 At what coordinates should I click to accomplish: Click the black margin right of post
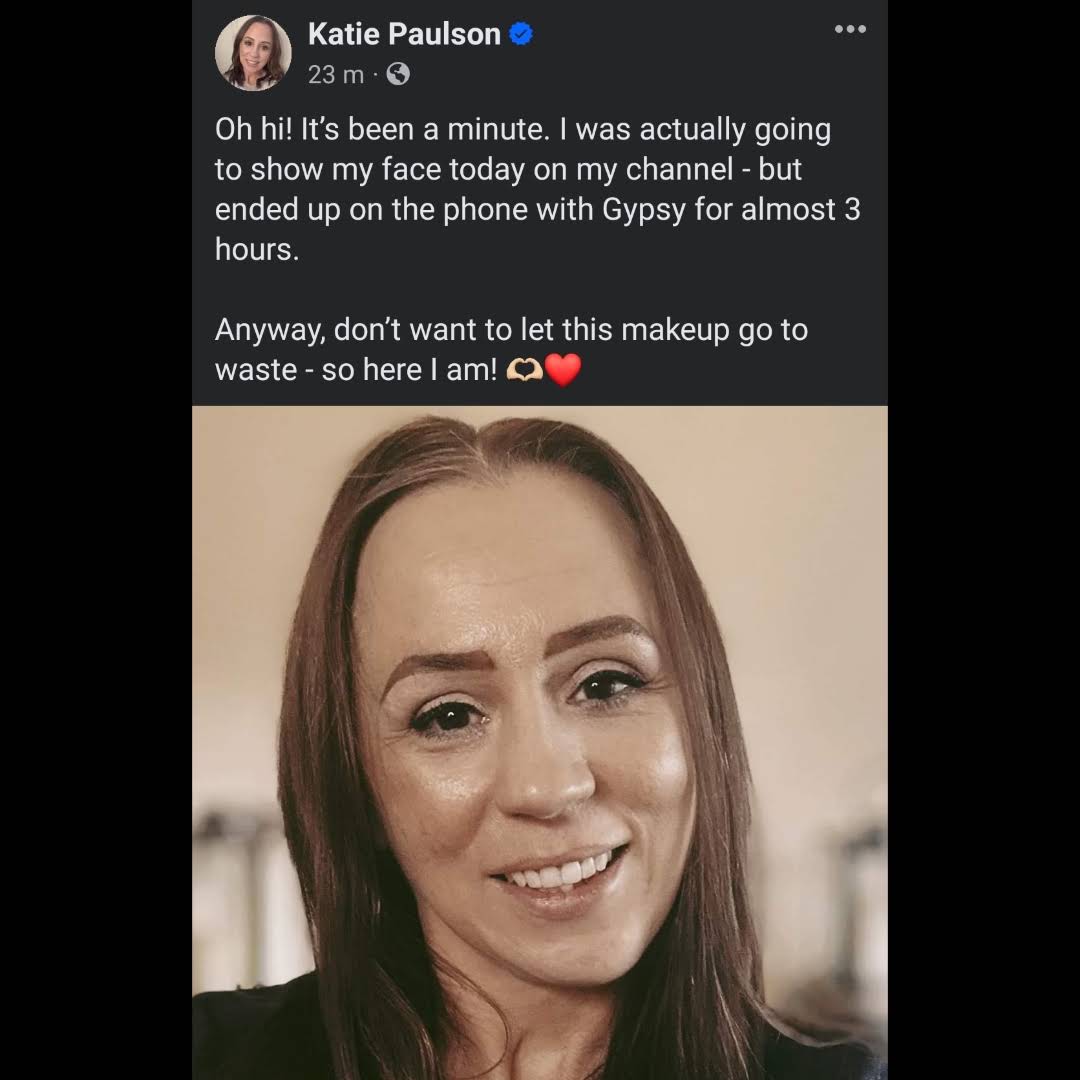(x=984, y=540)
